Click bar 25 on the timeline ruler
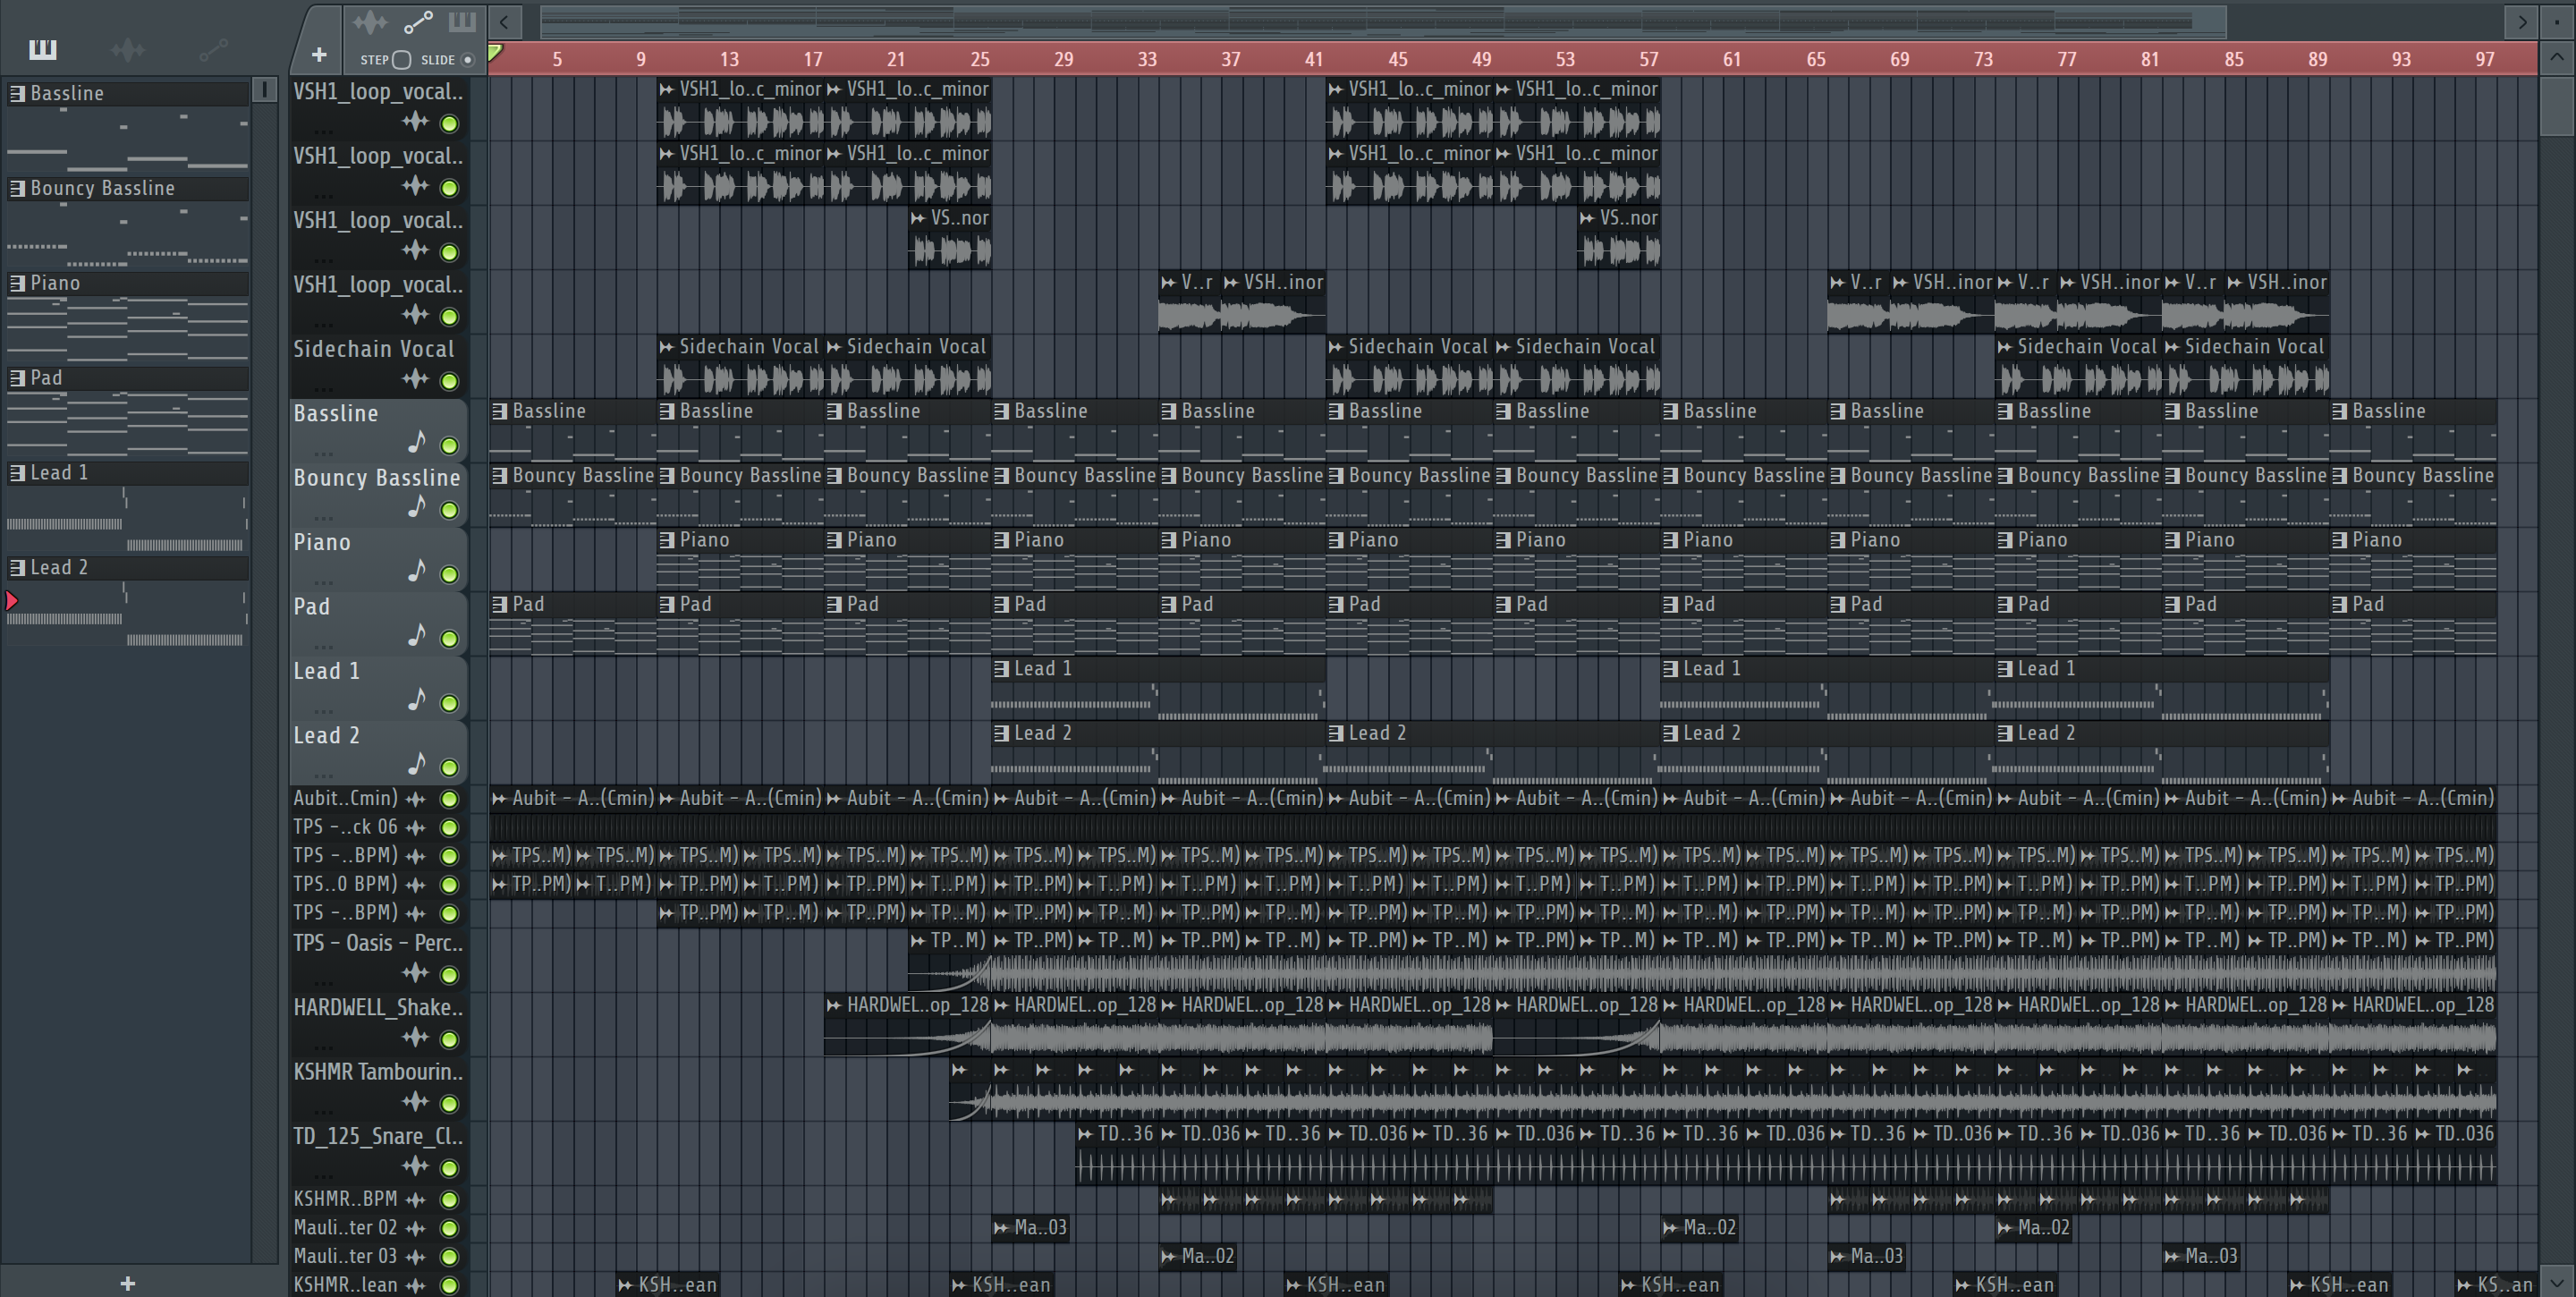 point(980,59)
